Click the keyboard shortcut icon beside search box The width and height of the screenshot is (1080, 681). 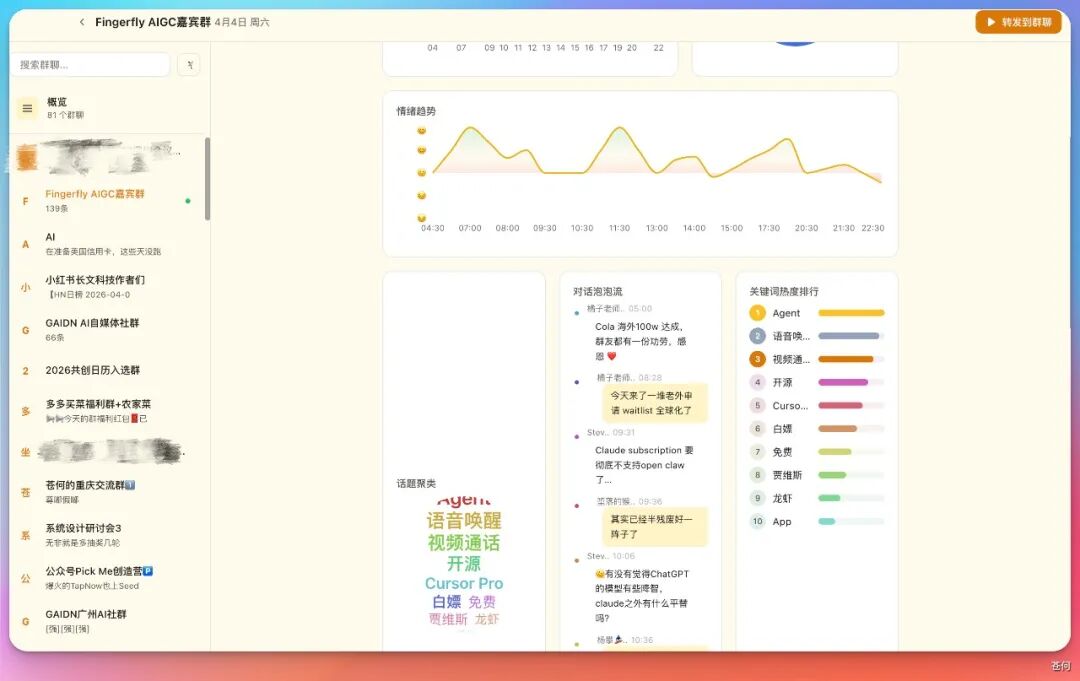188,63
